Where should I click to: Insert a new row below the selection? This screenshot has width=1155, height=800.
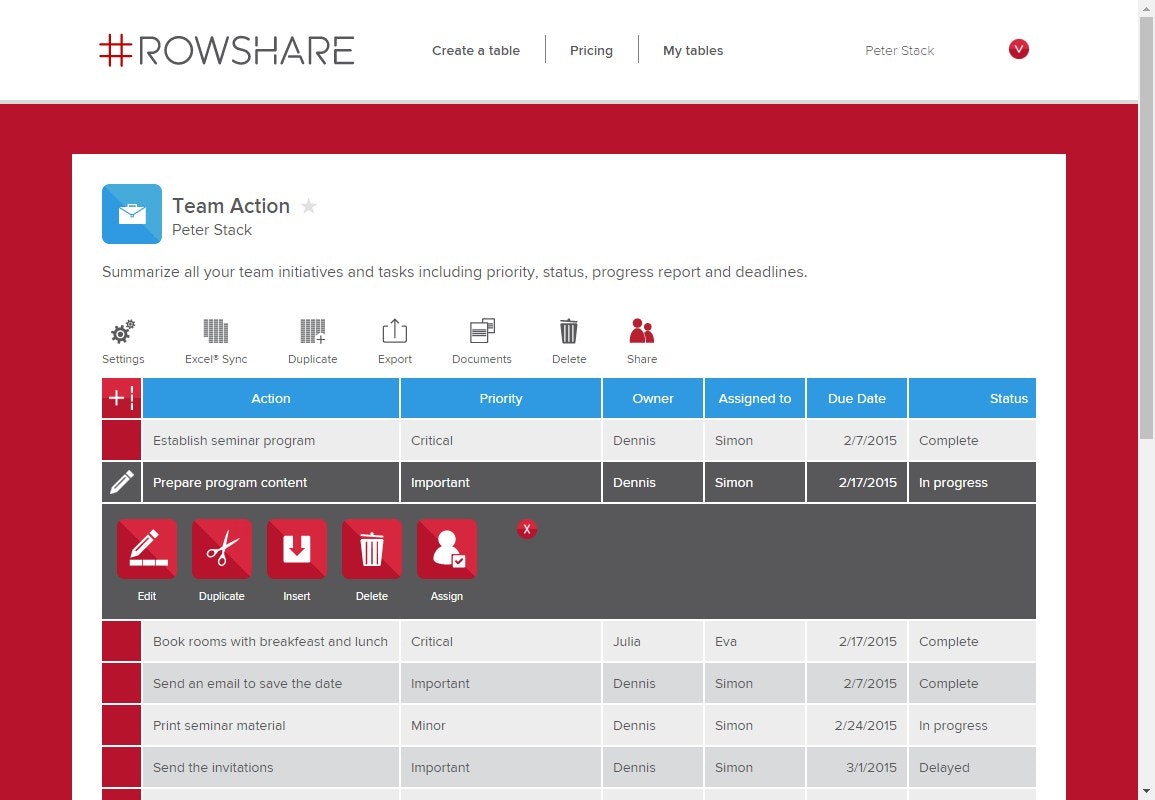pyautogui.click(x=296, y=548)
